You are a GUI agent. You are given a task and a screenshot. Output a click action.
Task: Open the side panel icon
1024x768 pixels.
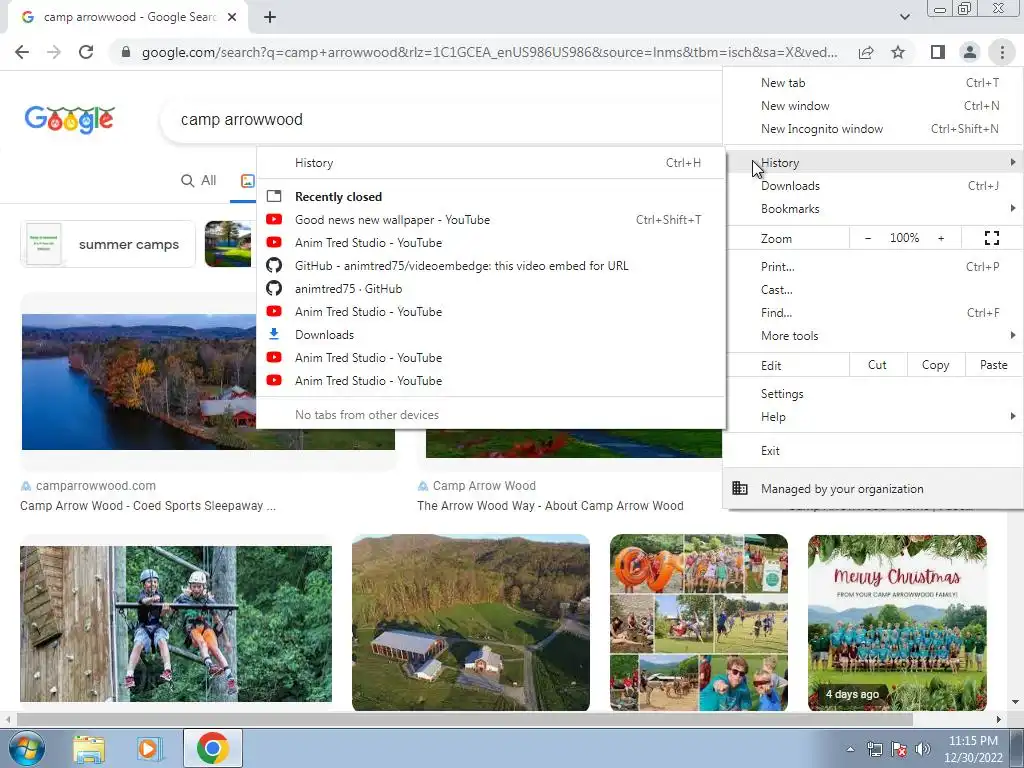[x=938, y=52]
